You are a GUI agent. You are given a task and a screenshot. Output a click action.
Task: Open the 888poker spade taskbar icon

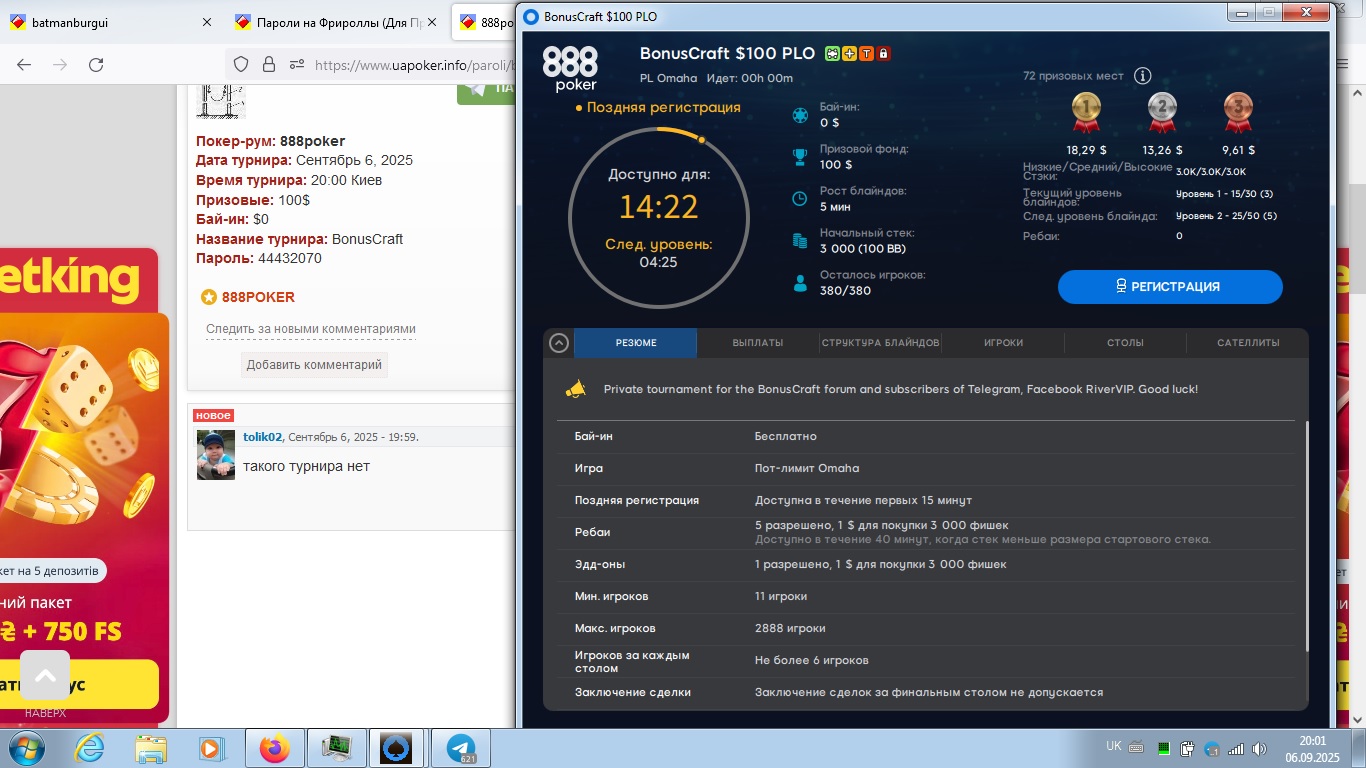(x=398, y=748)
